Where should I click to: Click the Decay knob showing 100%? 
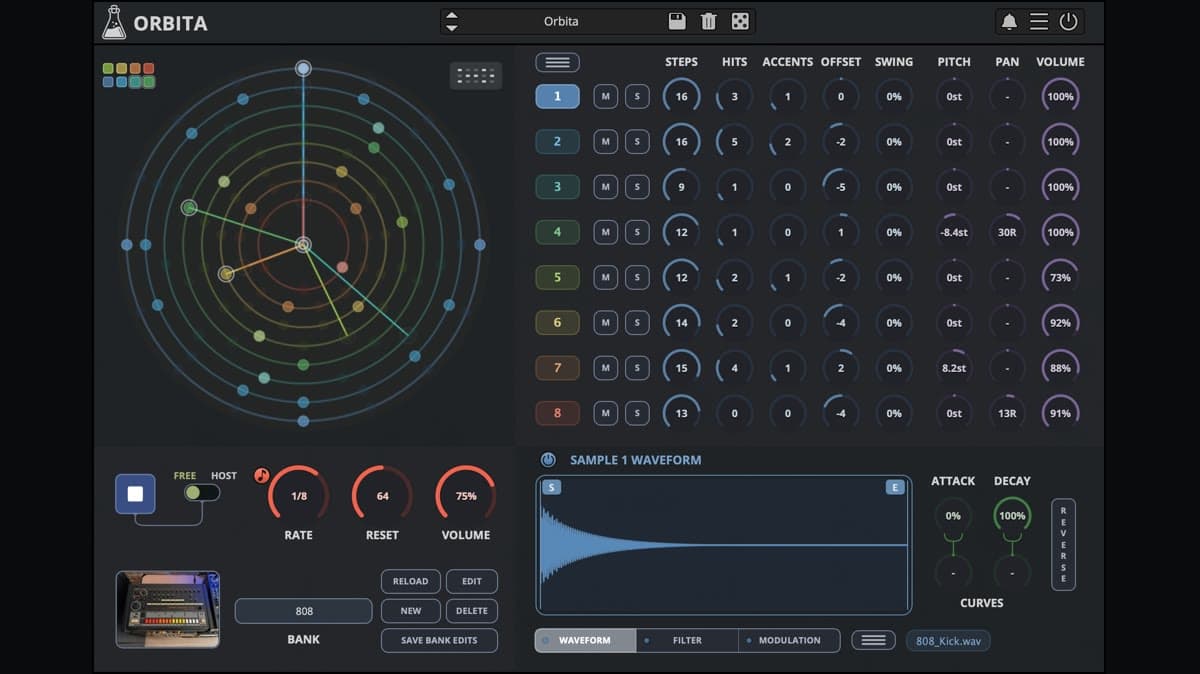(x=1012, y=516)
